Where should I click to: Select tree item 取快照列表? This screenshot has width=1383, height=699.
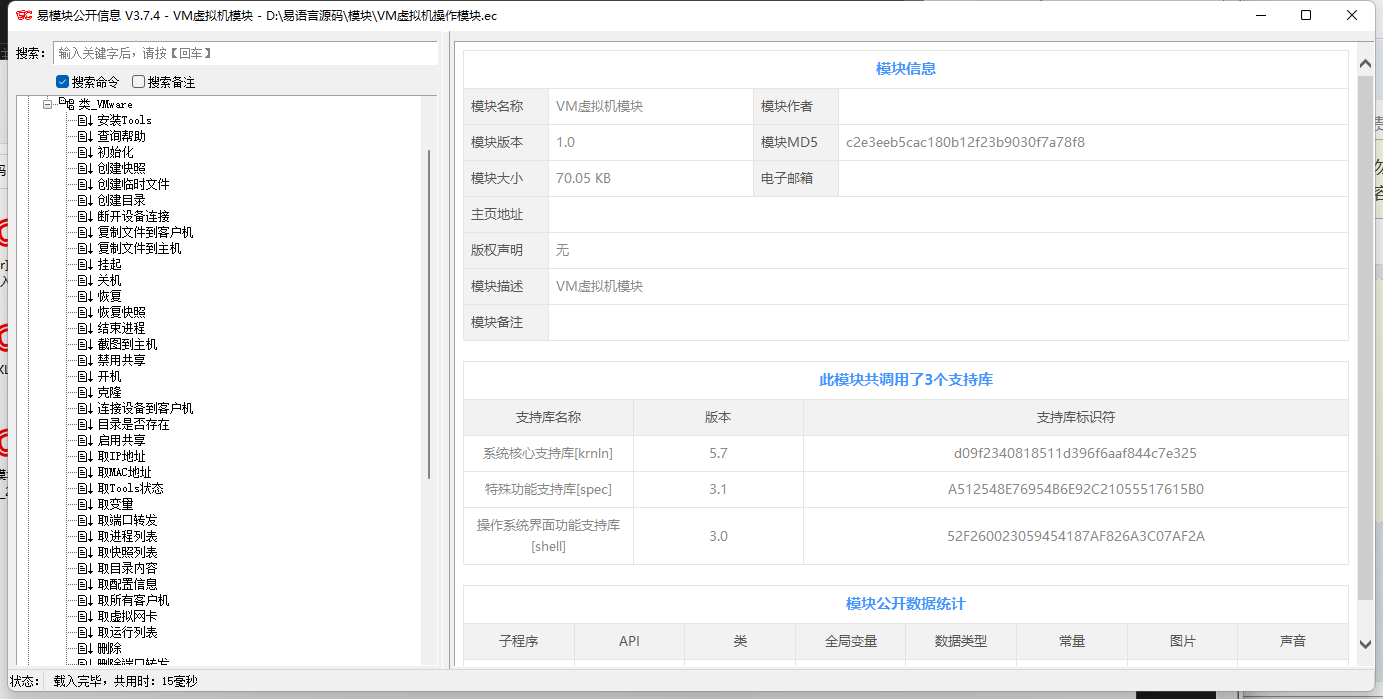(x=127, y=552)
